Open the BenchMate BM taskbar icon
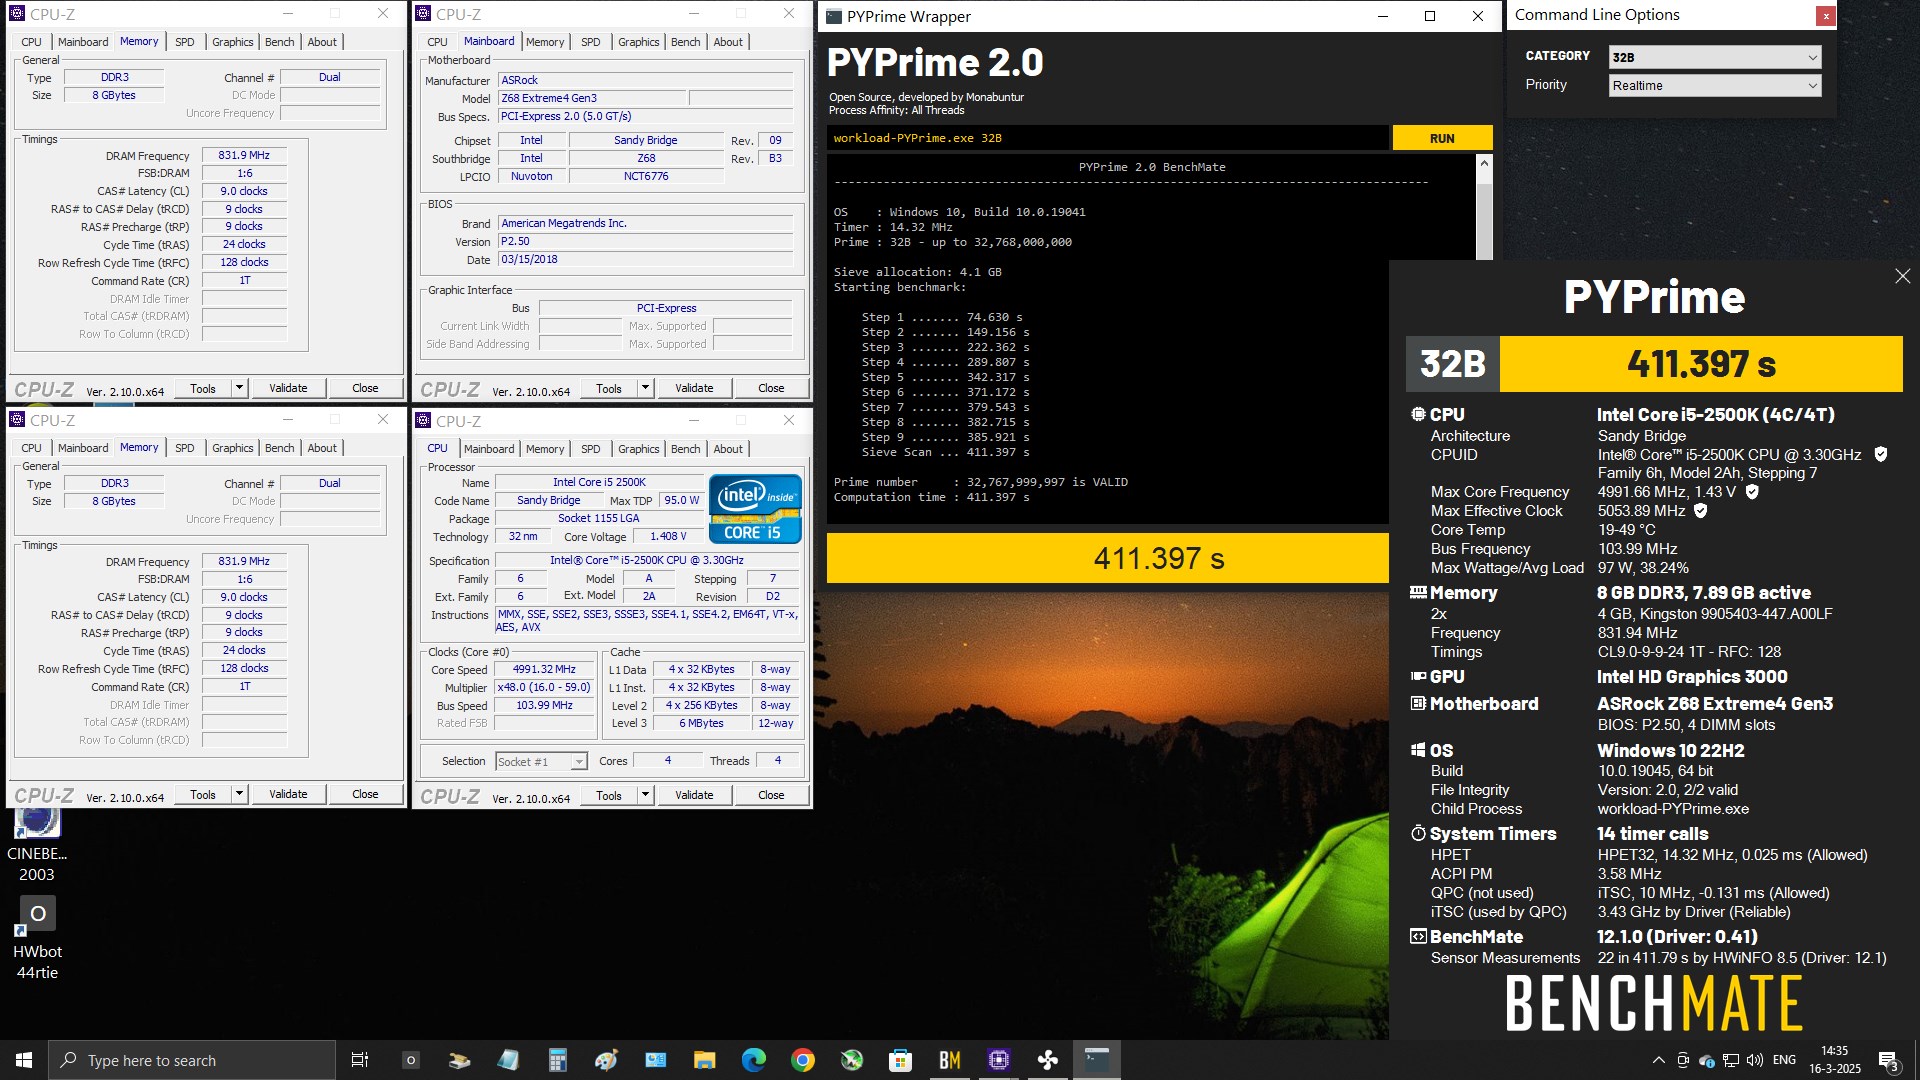 click(x=949, y=1060)
